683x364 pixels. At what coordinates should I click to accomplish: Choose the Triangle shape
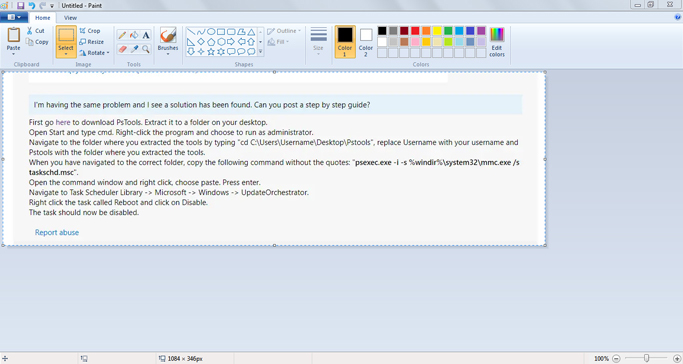tap(251, 32)
